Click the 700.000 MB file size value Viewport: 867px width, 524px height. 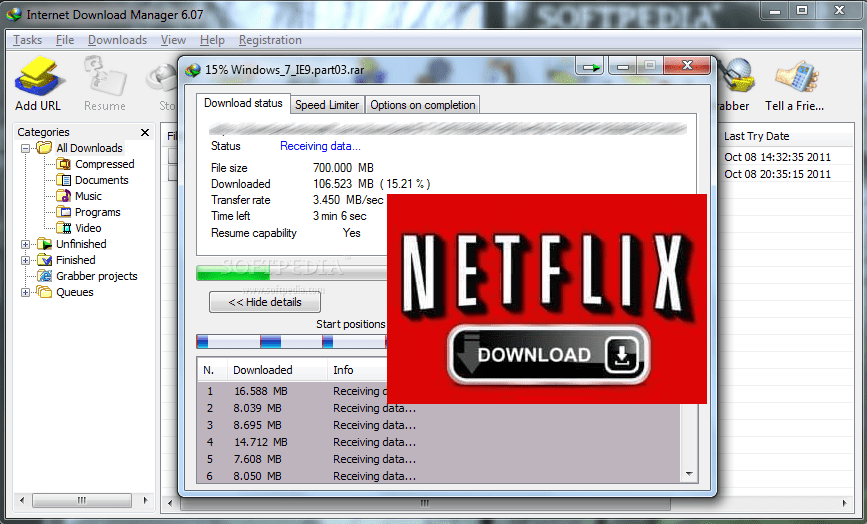[x=343, y=167]
